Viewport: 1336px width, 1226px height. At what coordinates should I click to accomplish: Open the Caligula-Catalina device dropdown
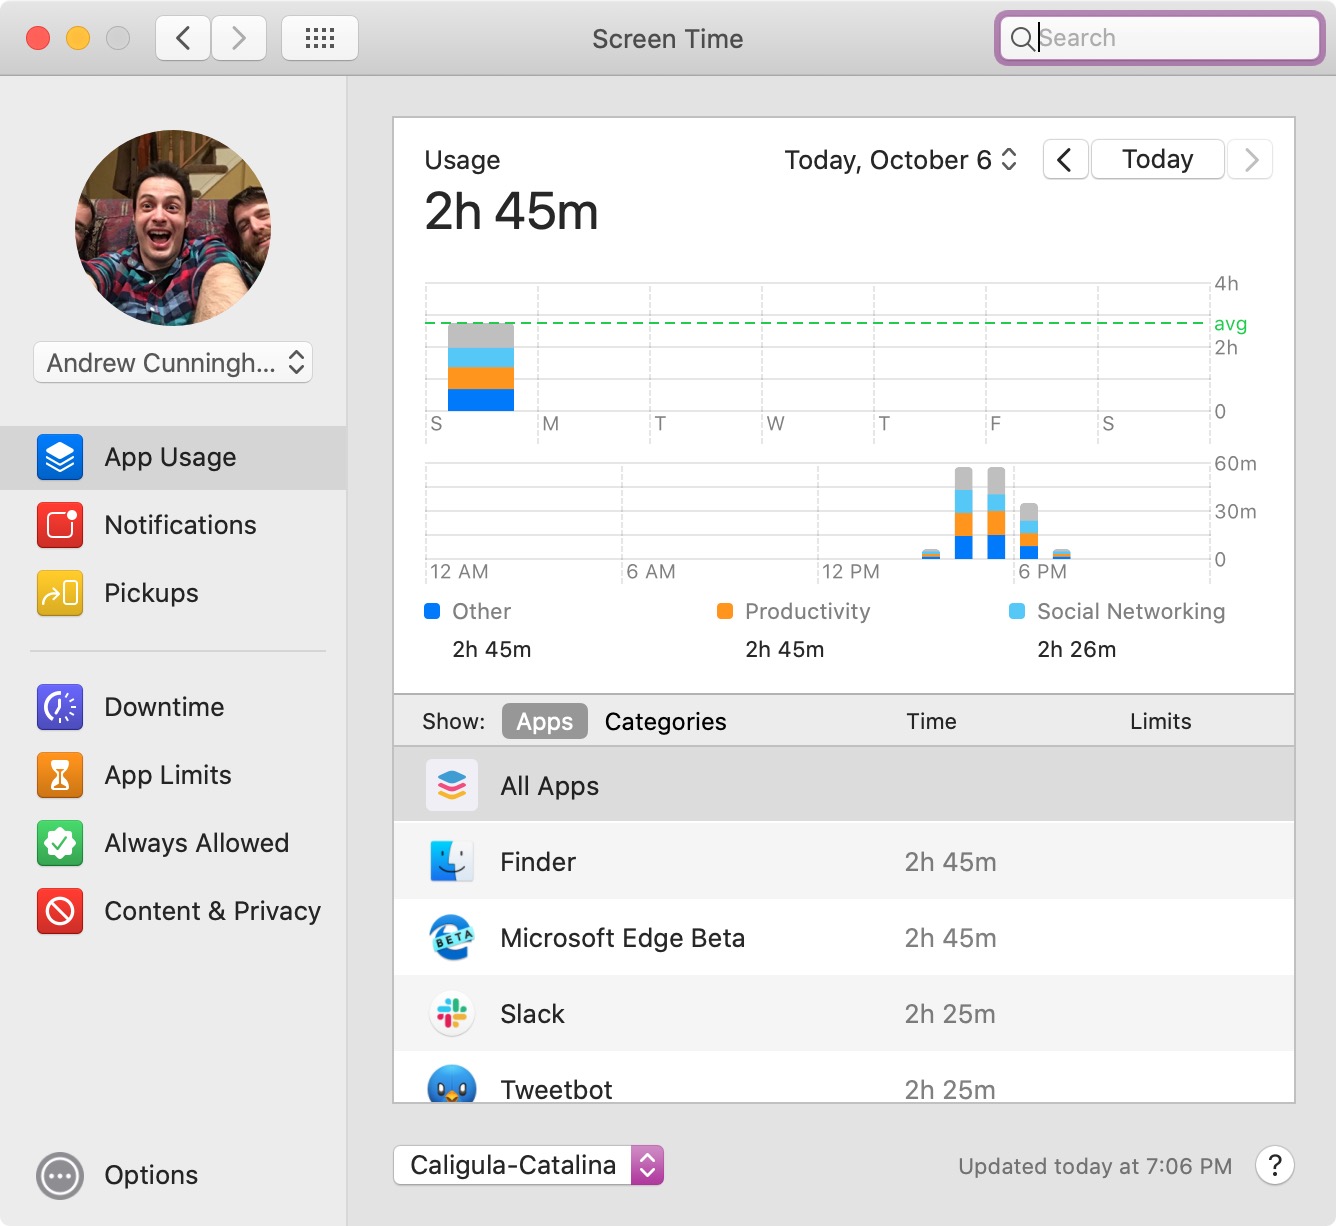pyautogui.click(x=528, y=1166)
